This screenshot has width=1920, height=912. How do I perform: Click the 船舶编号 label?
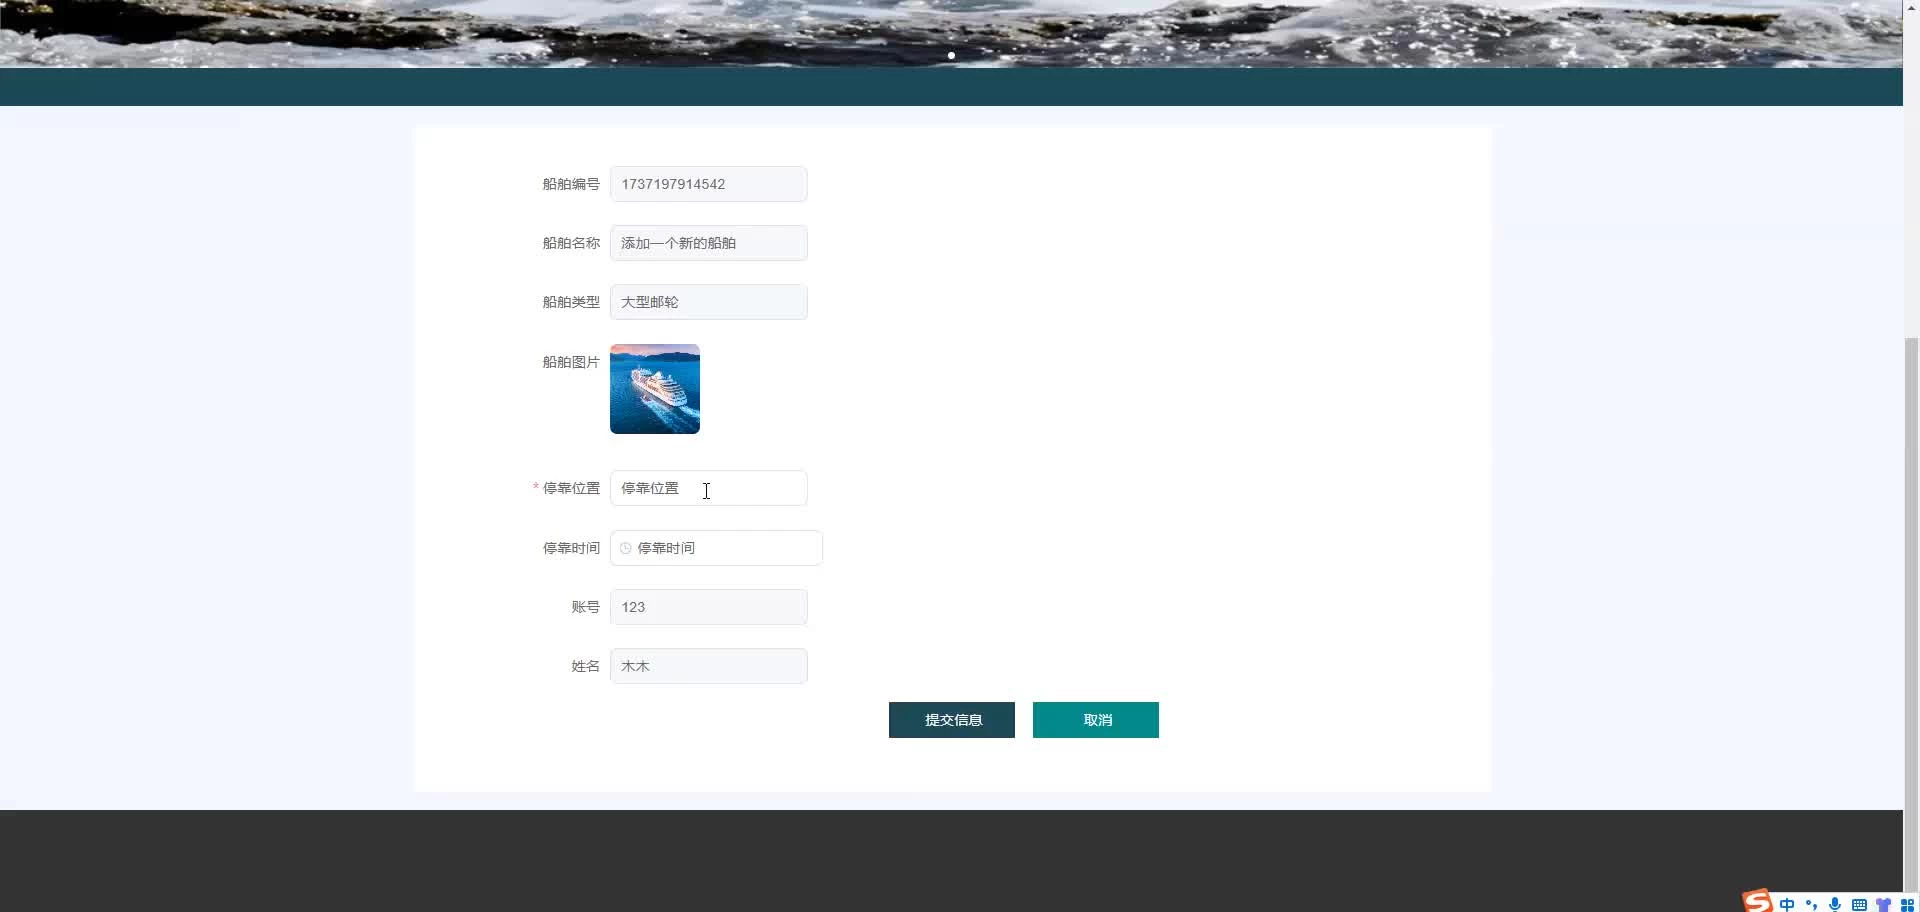(571, 184)
